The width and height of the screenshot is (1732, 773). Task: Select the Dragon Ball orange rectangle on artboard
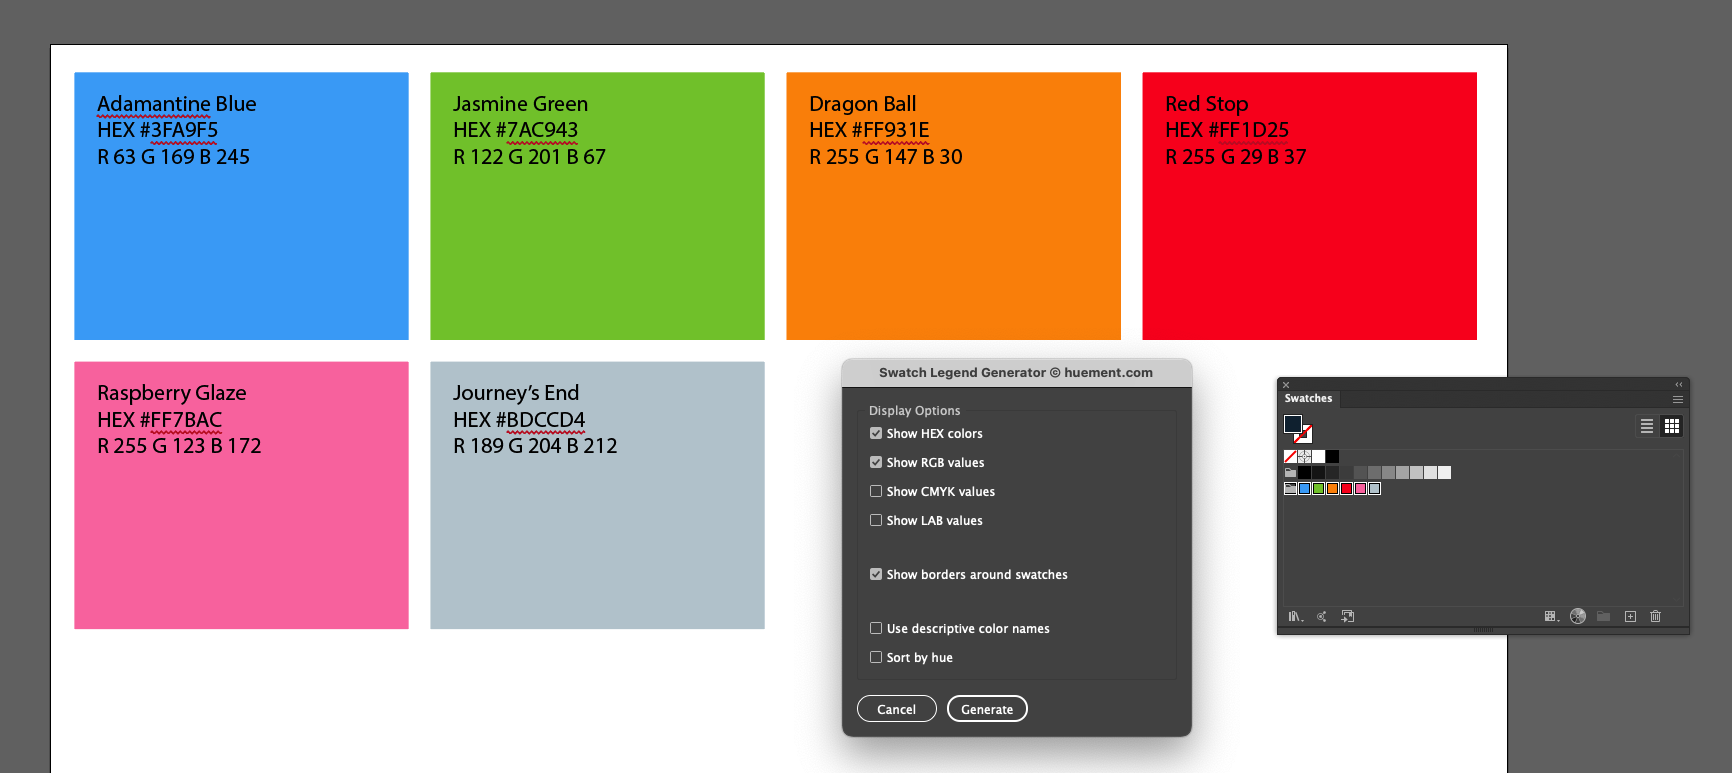tap(953, 240)
